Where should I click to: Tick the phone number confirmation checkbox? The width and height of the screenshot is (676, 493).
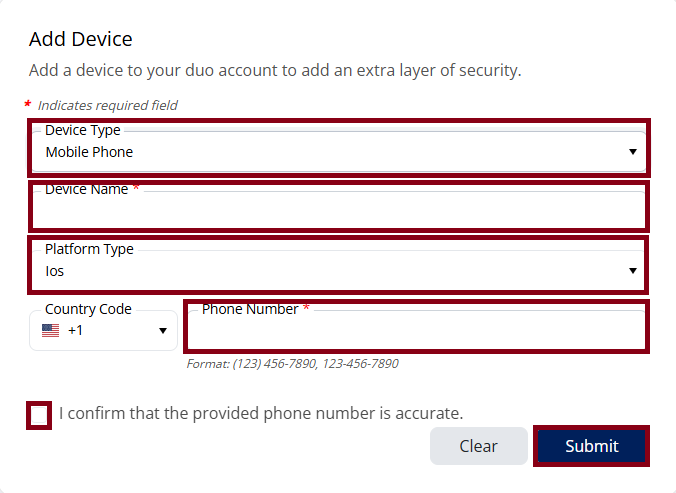39,414
